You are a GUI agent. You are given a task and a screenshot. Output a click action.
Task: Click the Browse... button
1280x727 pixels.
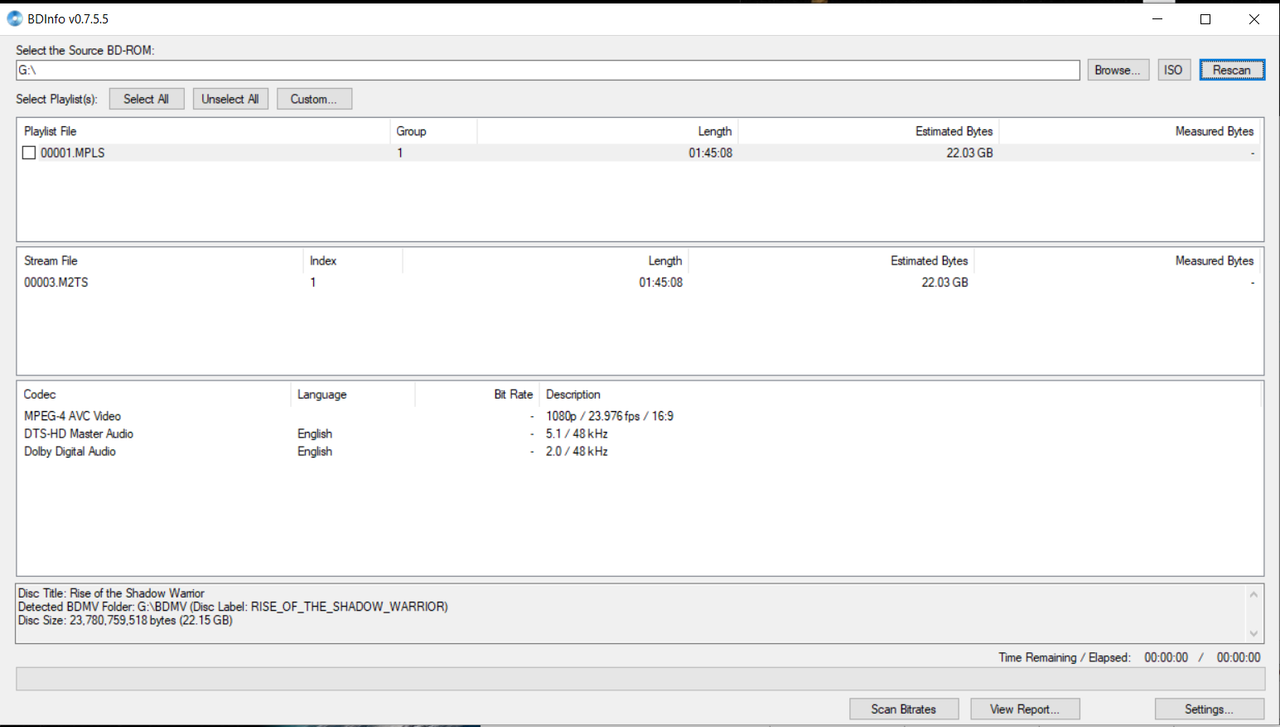tap(1118, 70)
